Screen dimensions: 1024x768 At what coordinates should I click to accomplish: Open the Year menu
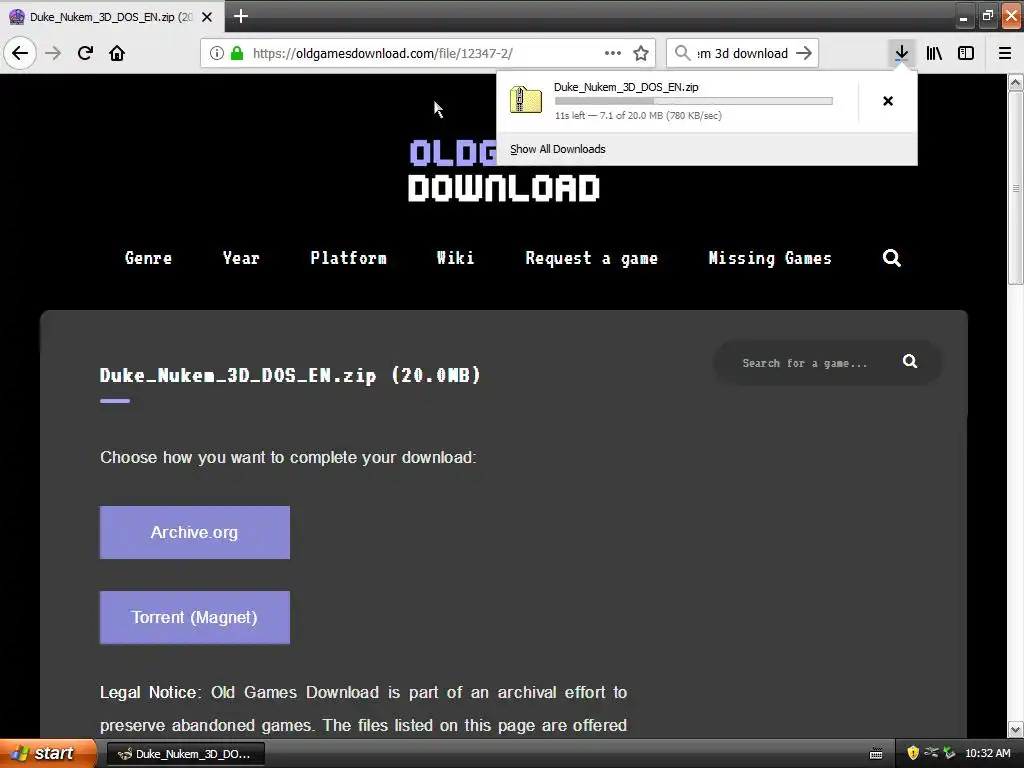point(241,258)
